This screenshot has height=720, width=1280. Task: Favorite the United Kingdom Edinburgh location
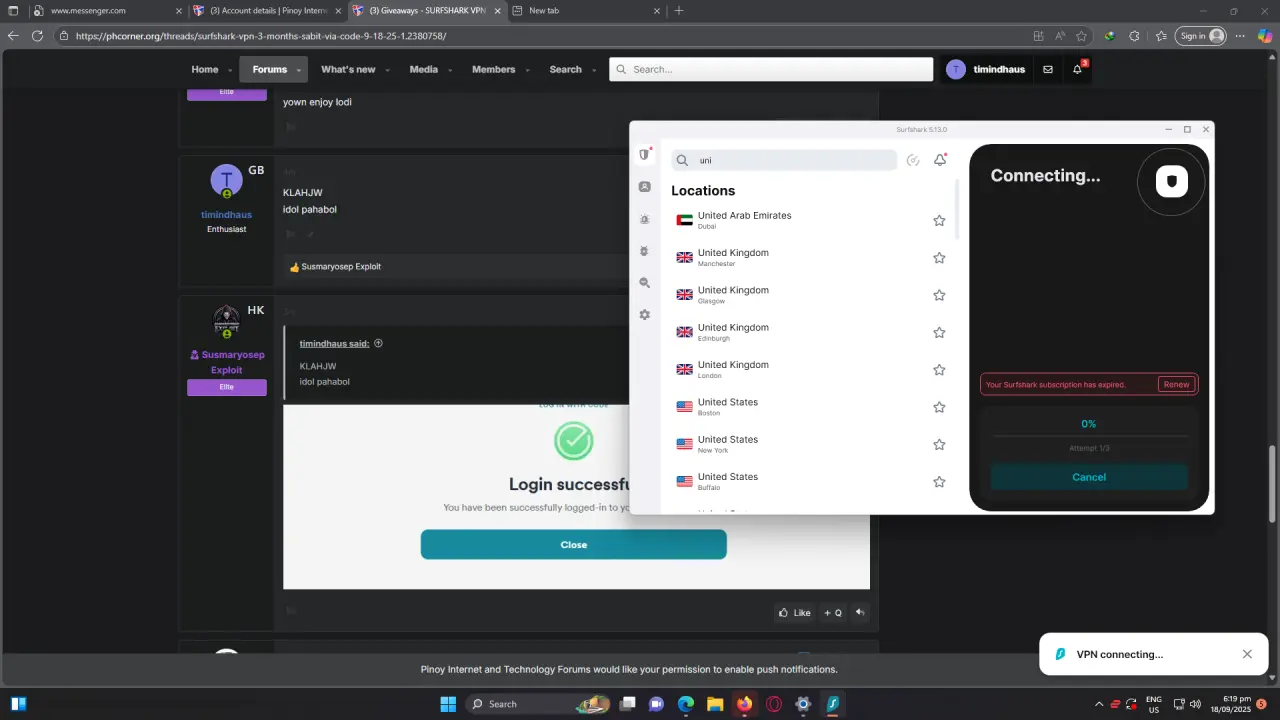click(939, 333)
